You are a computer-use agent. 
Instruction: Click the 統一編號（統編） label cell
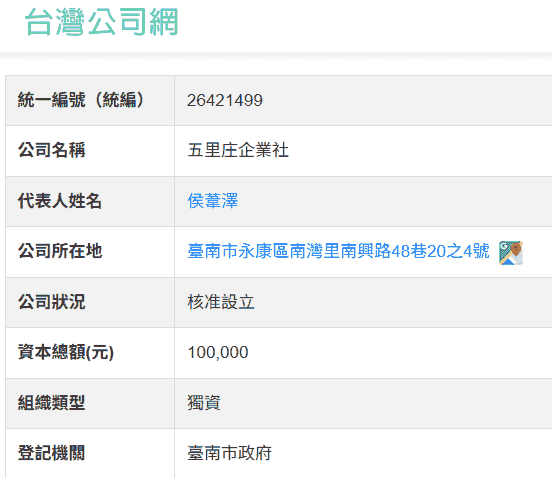point(90,100)
